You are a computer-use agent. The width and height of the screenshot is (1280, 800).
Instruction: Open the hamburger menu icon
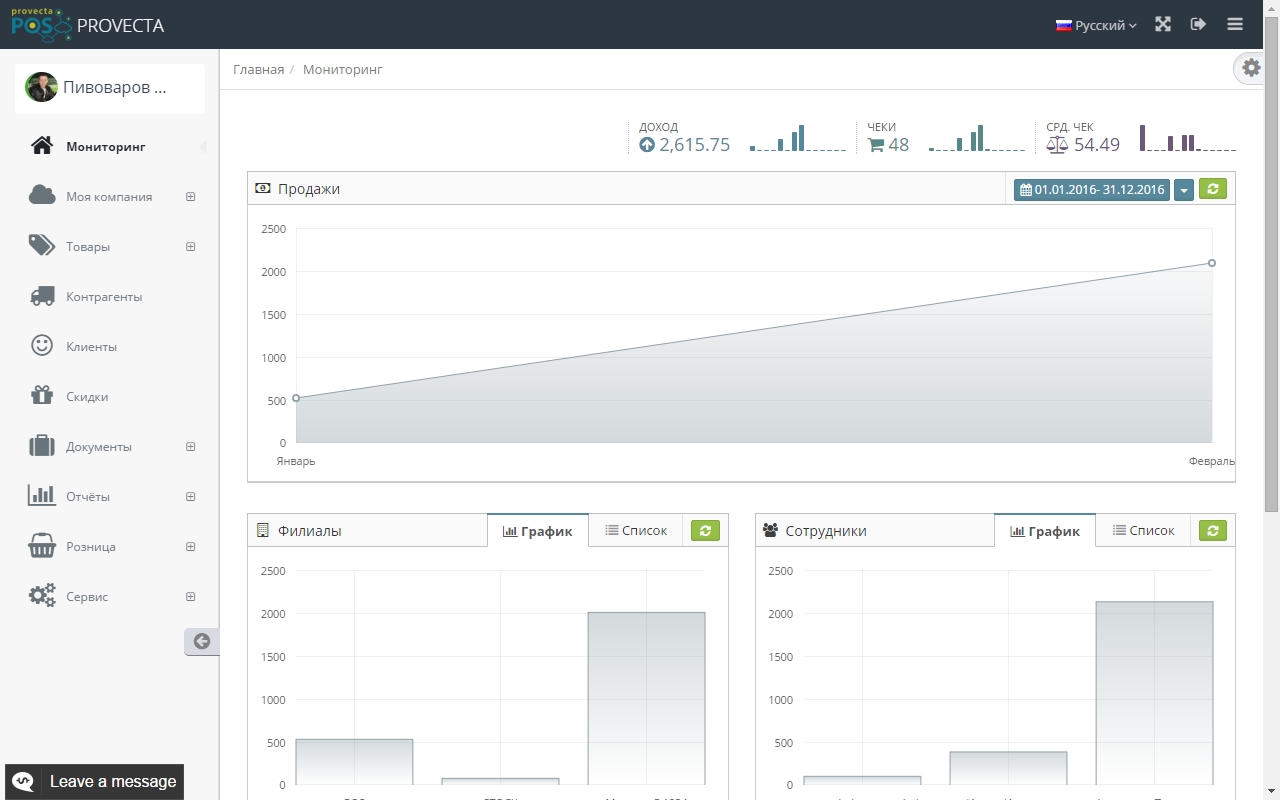(1235, 25)
